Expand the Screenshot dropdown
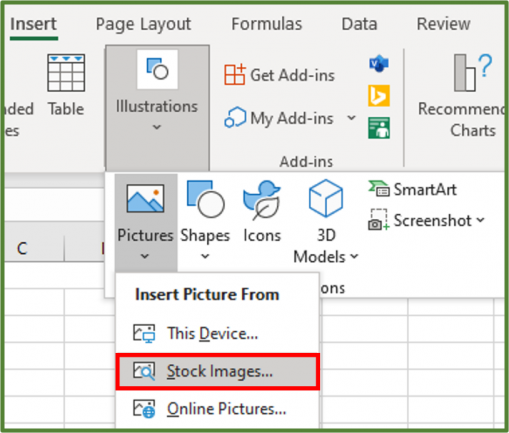 click(x=480, y=220)
